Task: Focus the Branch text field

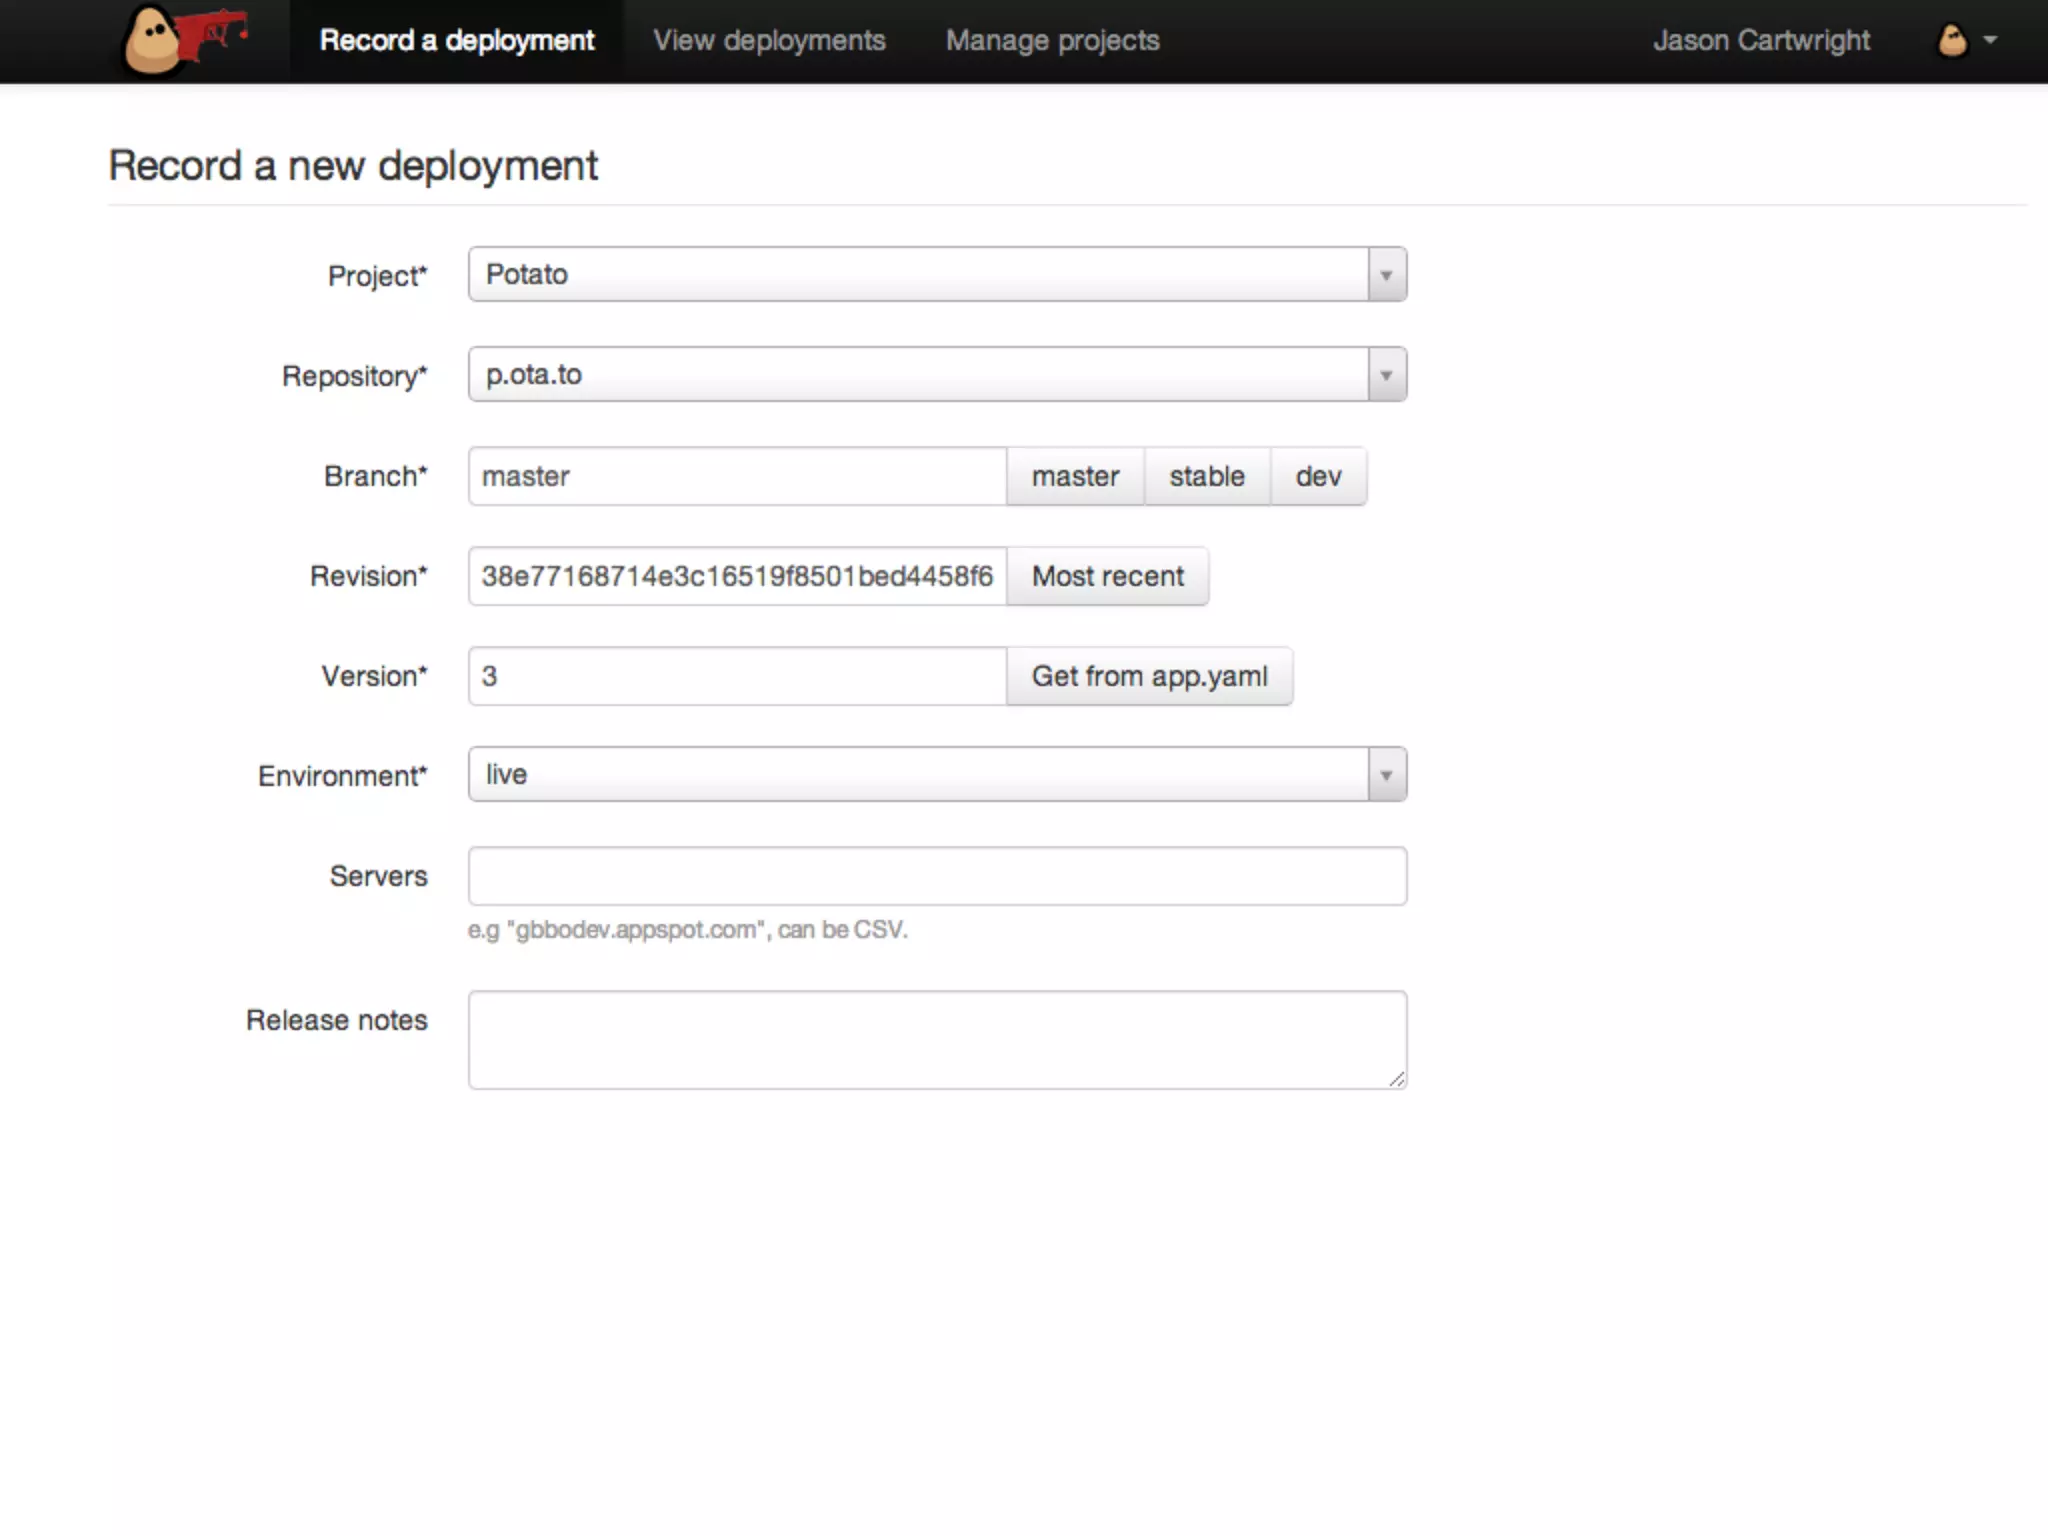Action: (x=737, y=477)
